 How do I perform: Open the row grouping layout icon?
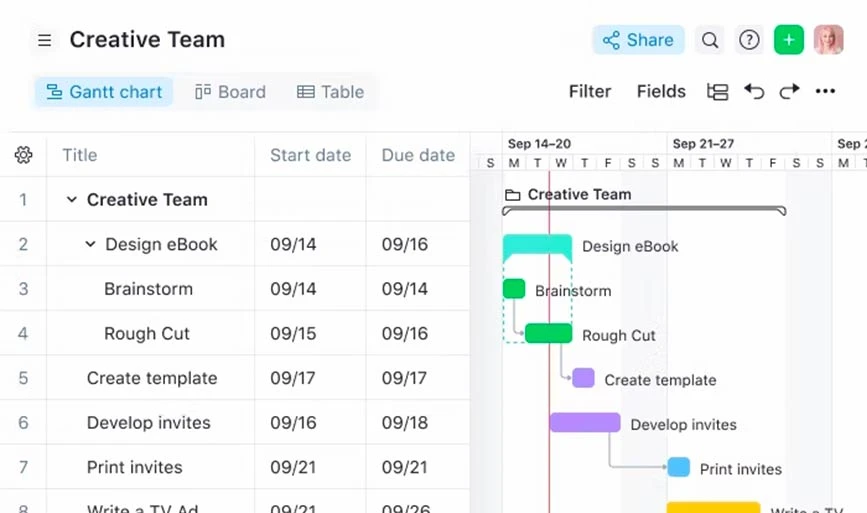(x=717, y=92)
